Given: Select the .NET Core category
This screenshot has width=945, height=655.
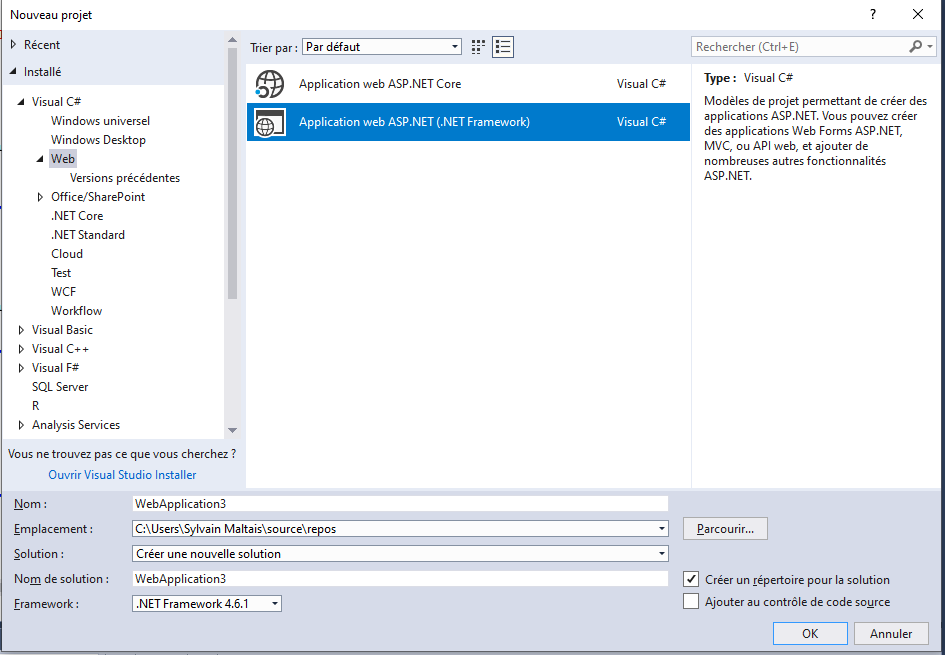Looking at the screenshot, I should [77, 216].
